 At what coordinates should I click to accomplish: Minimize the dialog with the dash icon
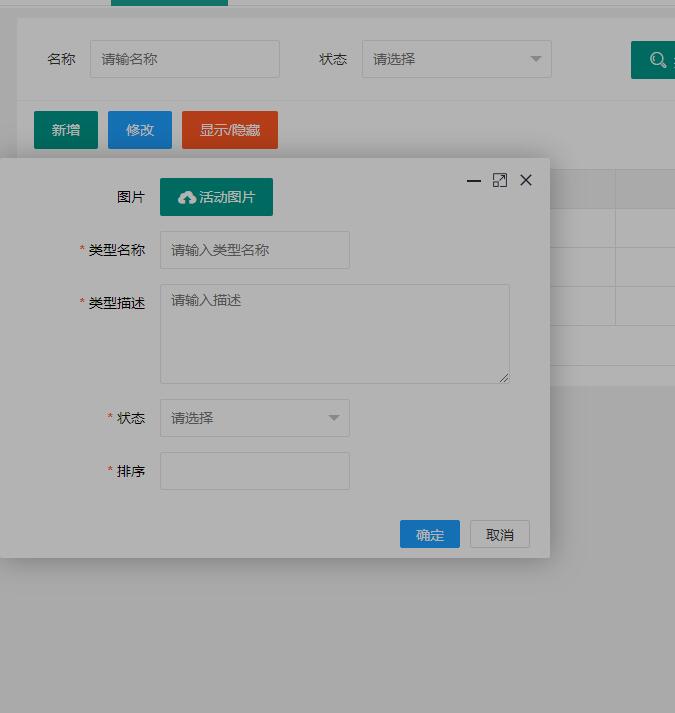coord(474,181)
